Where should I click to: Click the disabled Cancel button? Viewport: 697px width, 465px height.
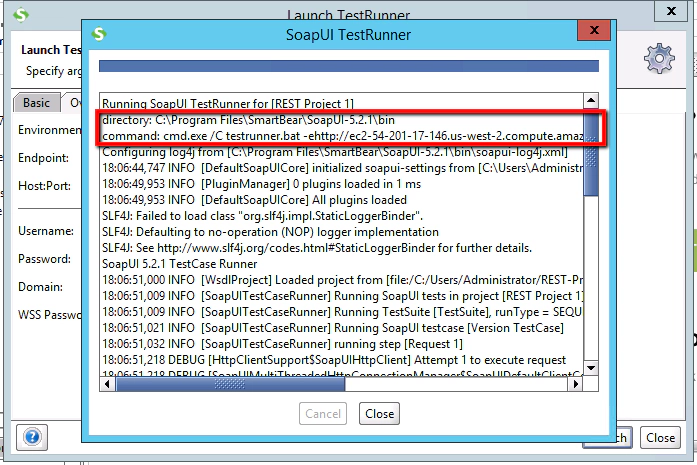point(323,413)
